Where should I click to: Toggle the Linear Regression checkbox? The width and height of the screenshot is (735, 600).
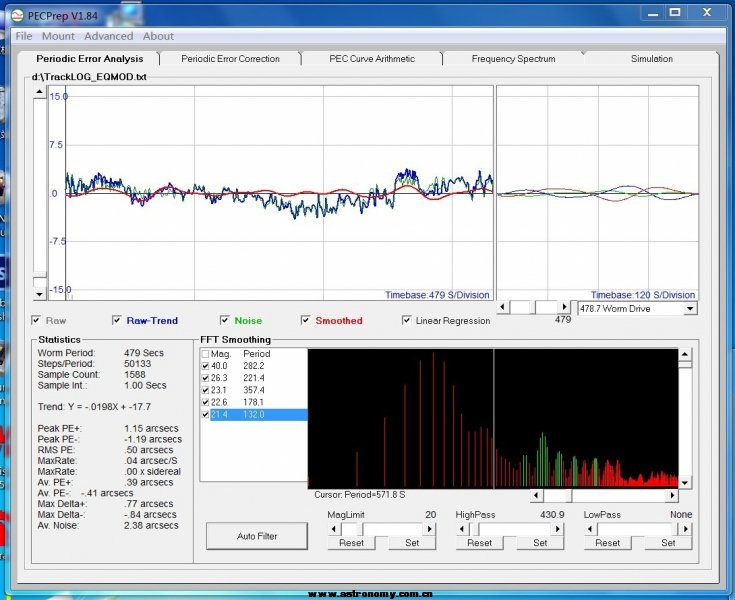(x=406, y=320)
